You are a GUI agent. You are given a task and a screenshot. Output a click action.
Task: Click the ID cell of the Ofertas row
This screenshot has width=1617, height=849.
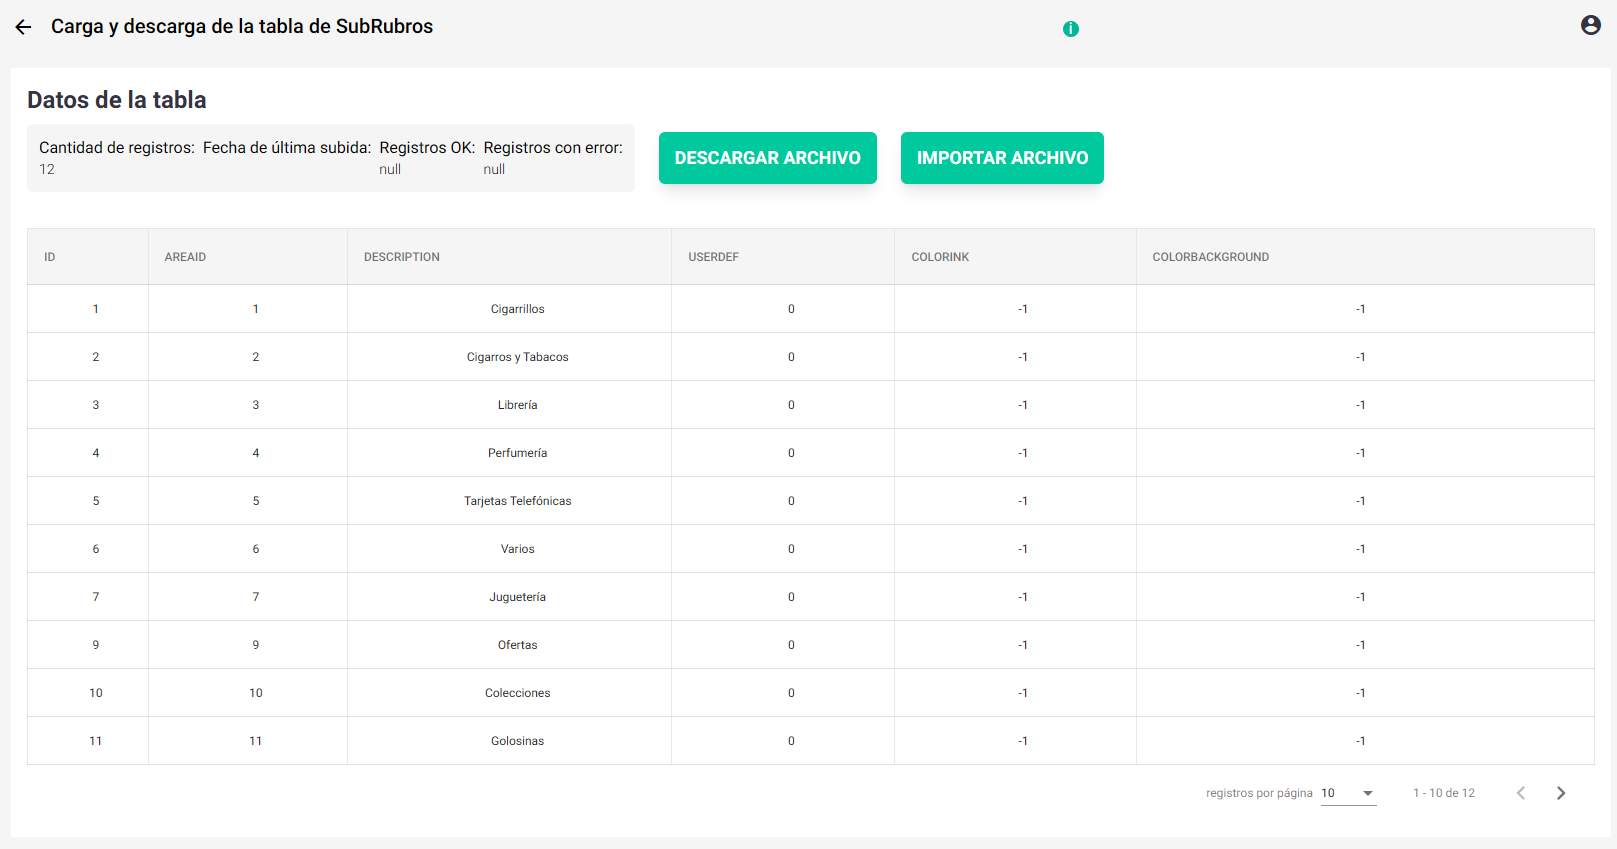(x=88, y=645)
